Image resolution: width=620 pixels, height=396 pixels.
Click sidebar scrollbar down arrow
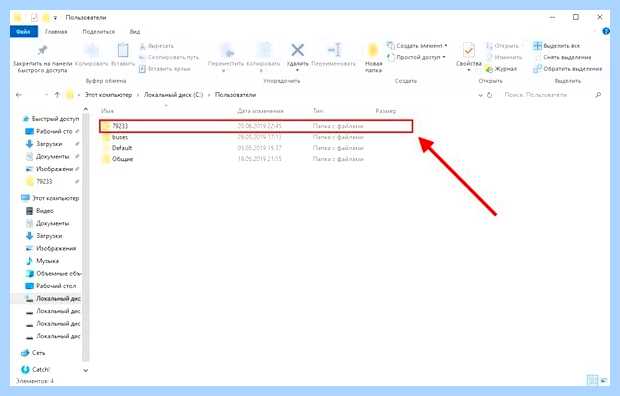click(86, 371)
